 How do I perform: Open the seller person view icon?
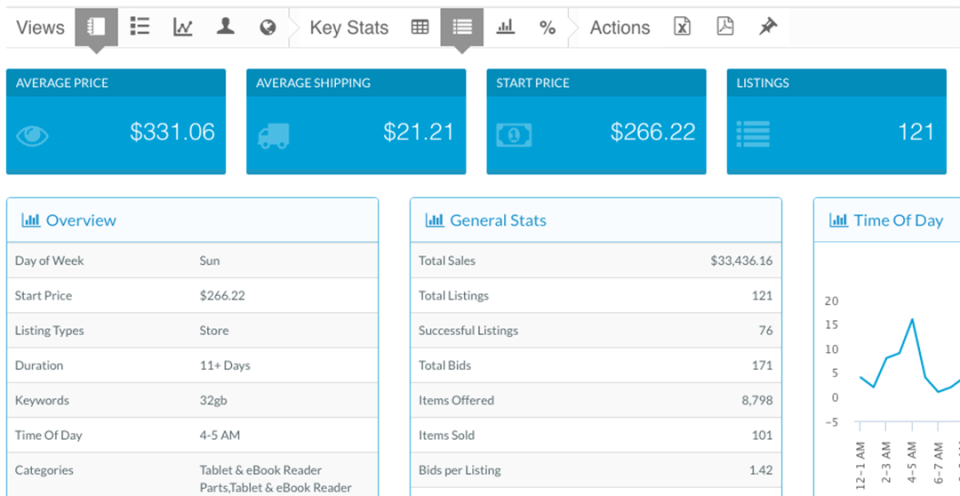point(225,26)
